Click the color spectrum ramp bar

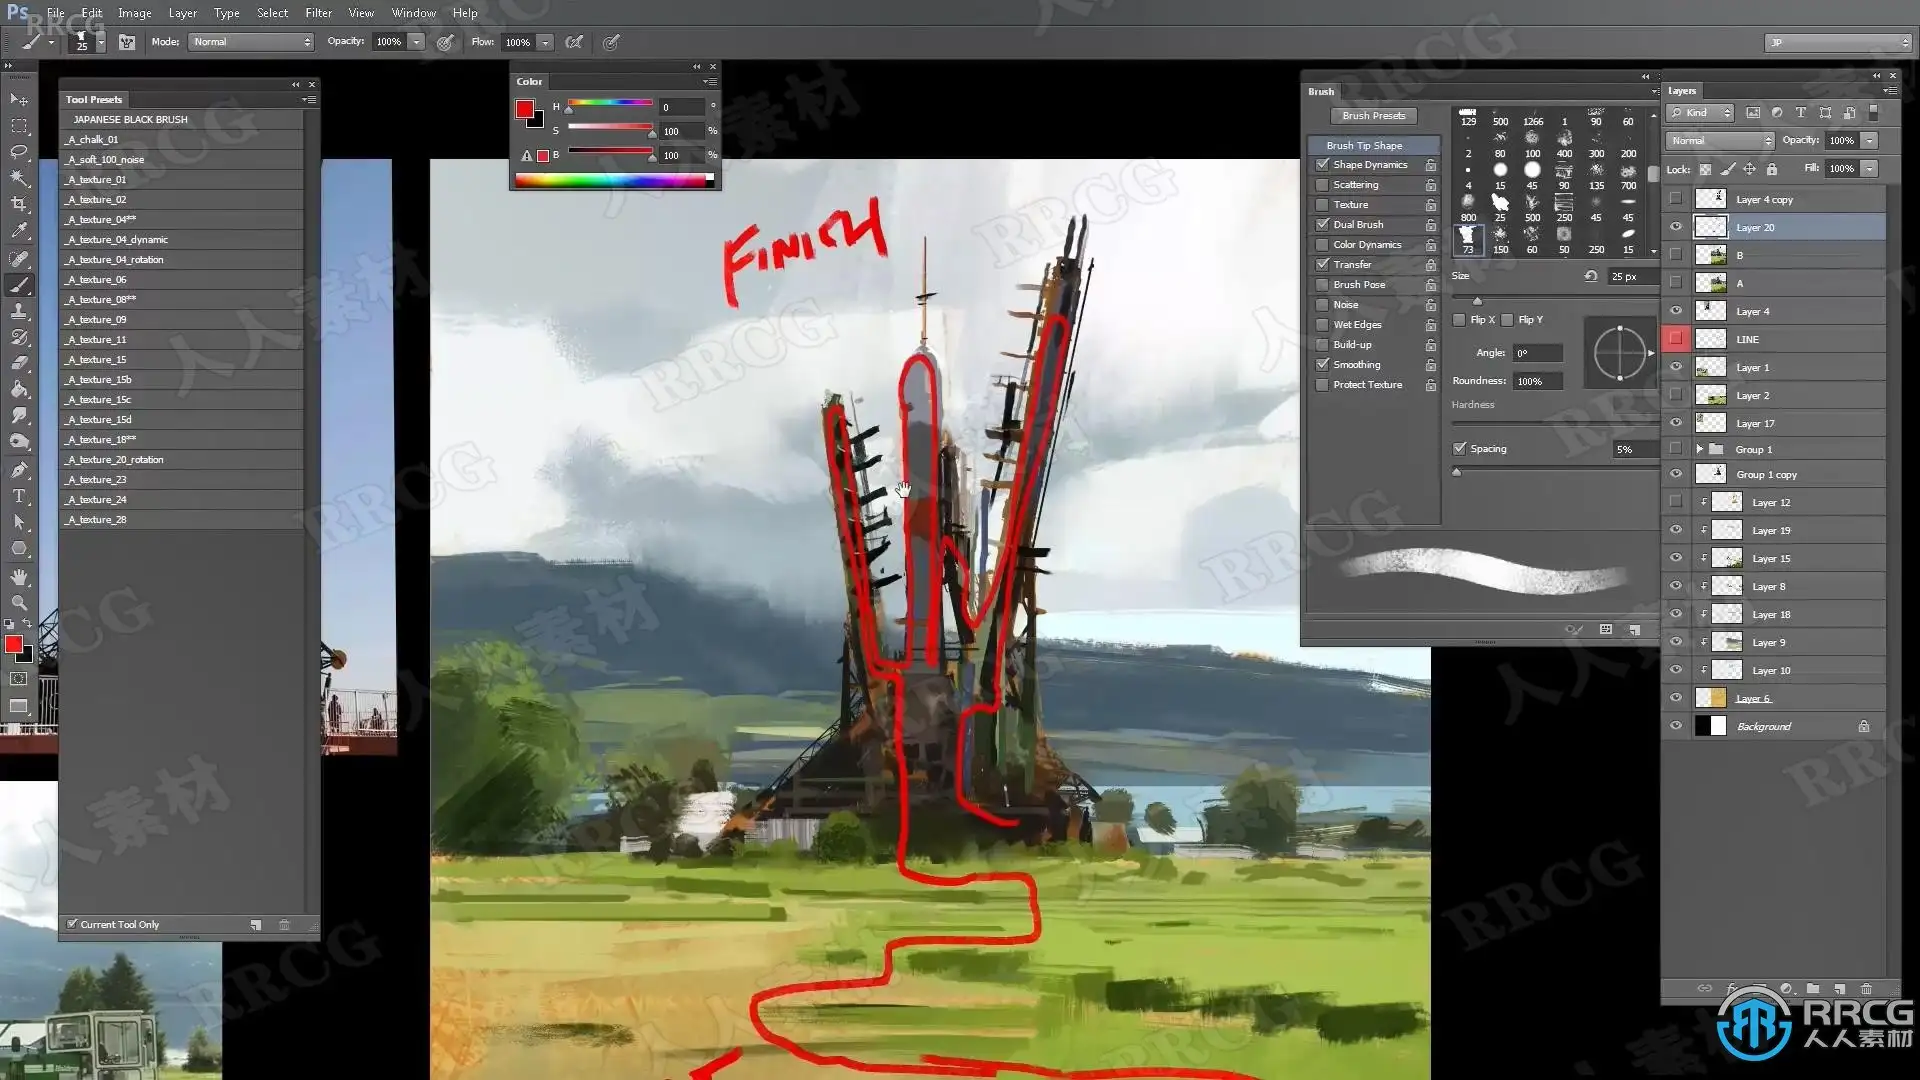612,180
